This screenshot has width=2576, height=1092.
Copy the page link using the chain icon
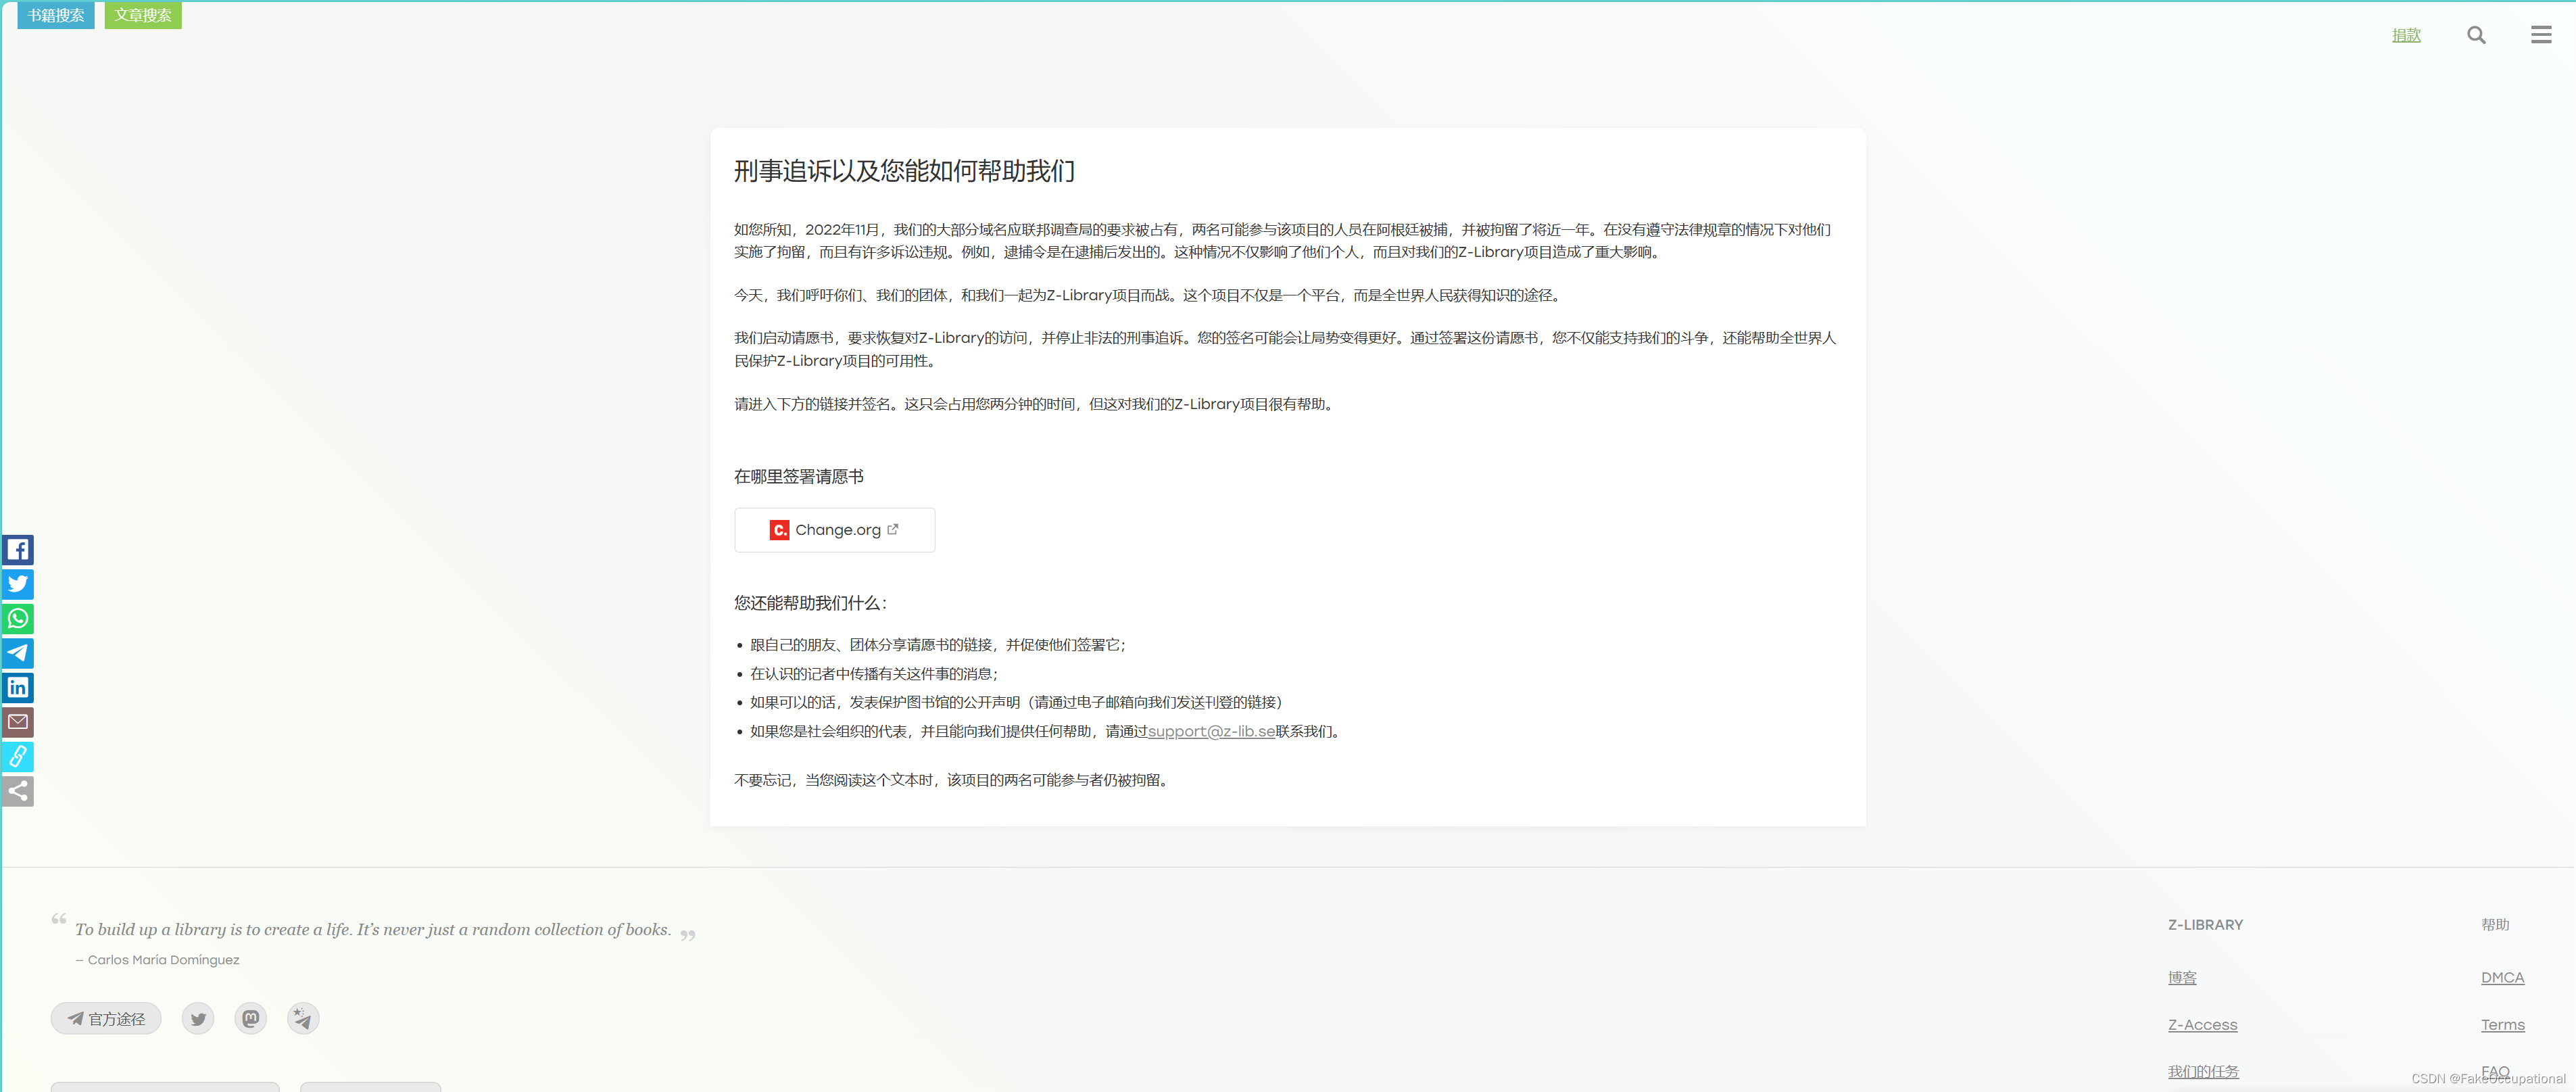tap(17, 757)
